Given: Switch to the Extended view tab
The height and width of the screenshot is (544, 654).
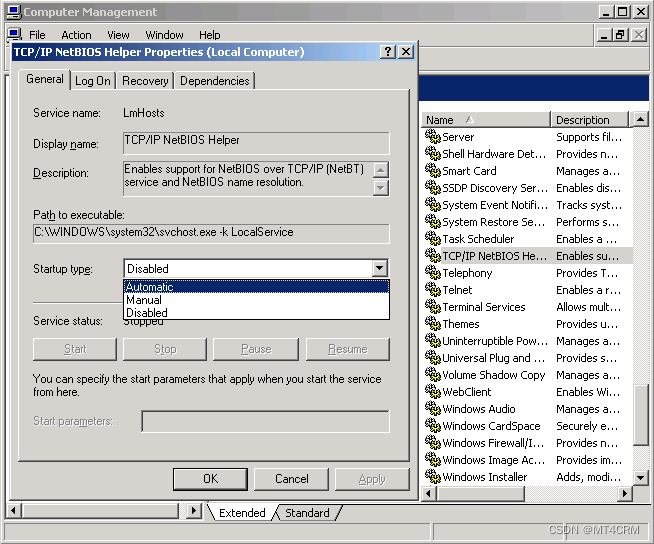Looking at the screenshot, I should point(242,512).
